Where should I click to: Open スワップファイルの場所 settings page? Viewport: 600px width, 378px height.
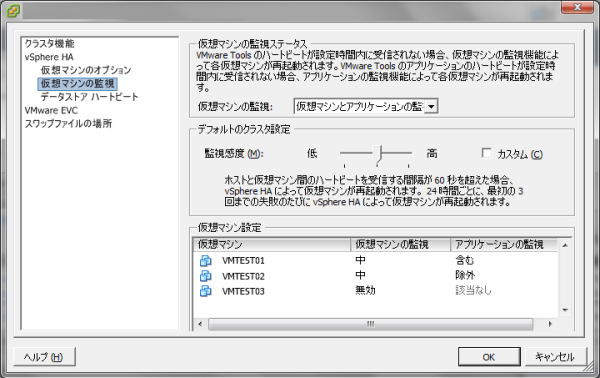click(x=68, y=124)
